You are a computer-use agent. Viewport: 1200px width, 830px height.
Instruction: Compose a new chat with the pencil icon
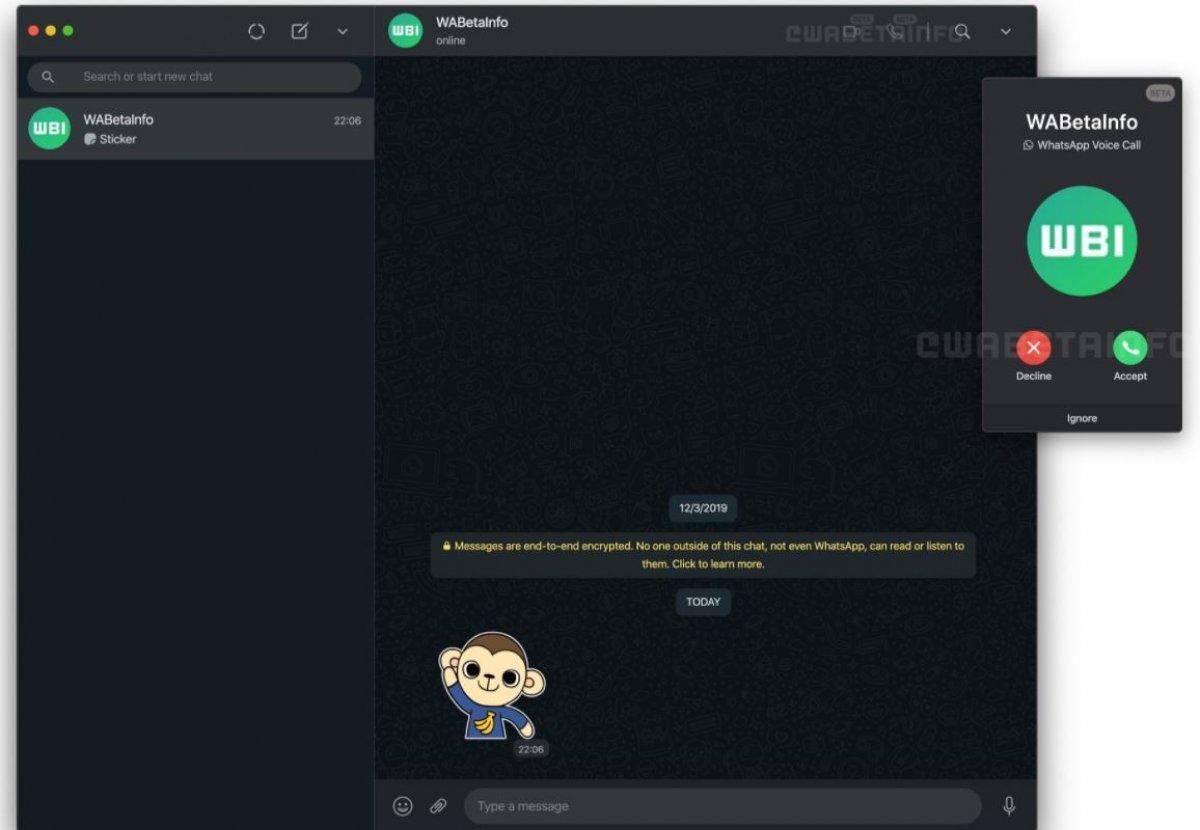[x=299, y=31]
